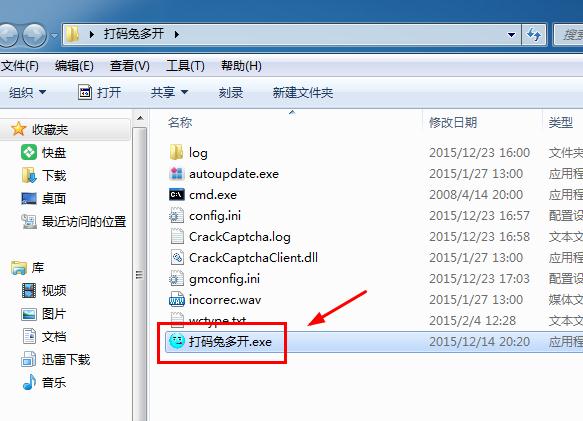The width and height of the screenshot is (583, 421).
Task: Open the 工具(T) menu
Action: 185,66
